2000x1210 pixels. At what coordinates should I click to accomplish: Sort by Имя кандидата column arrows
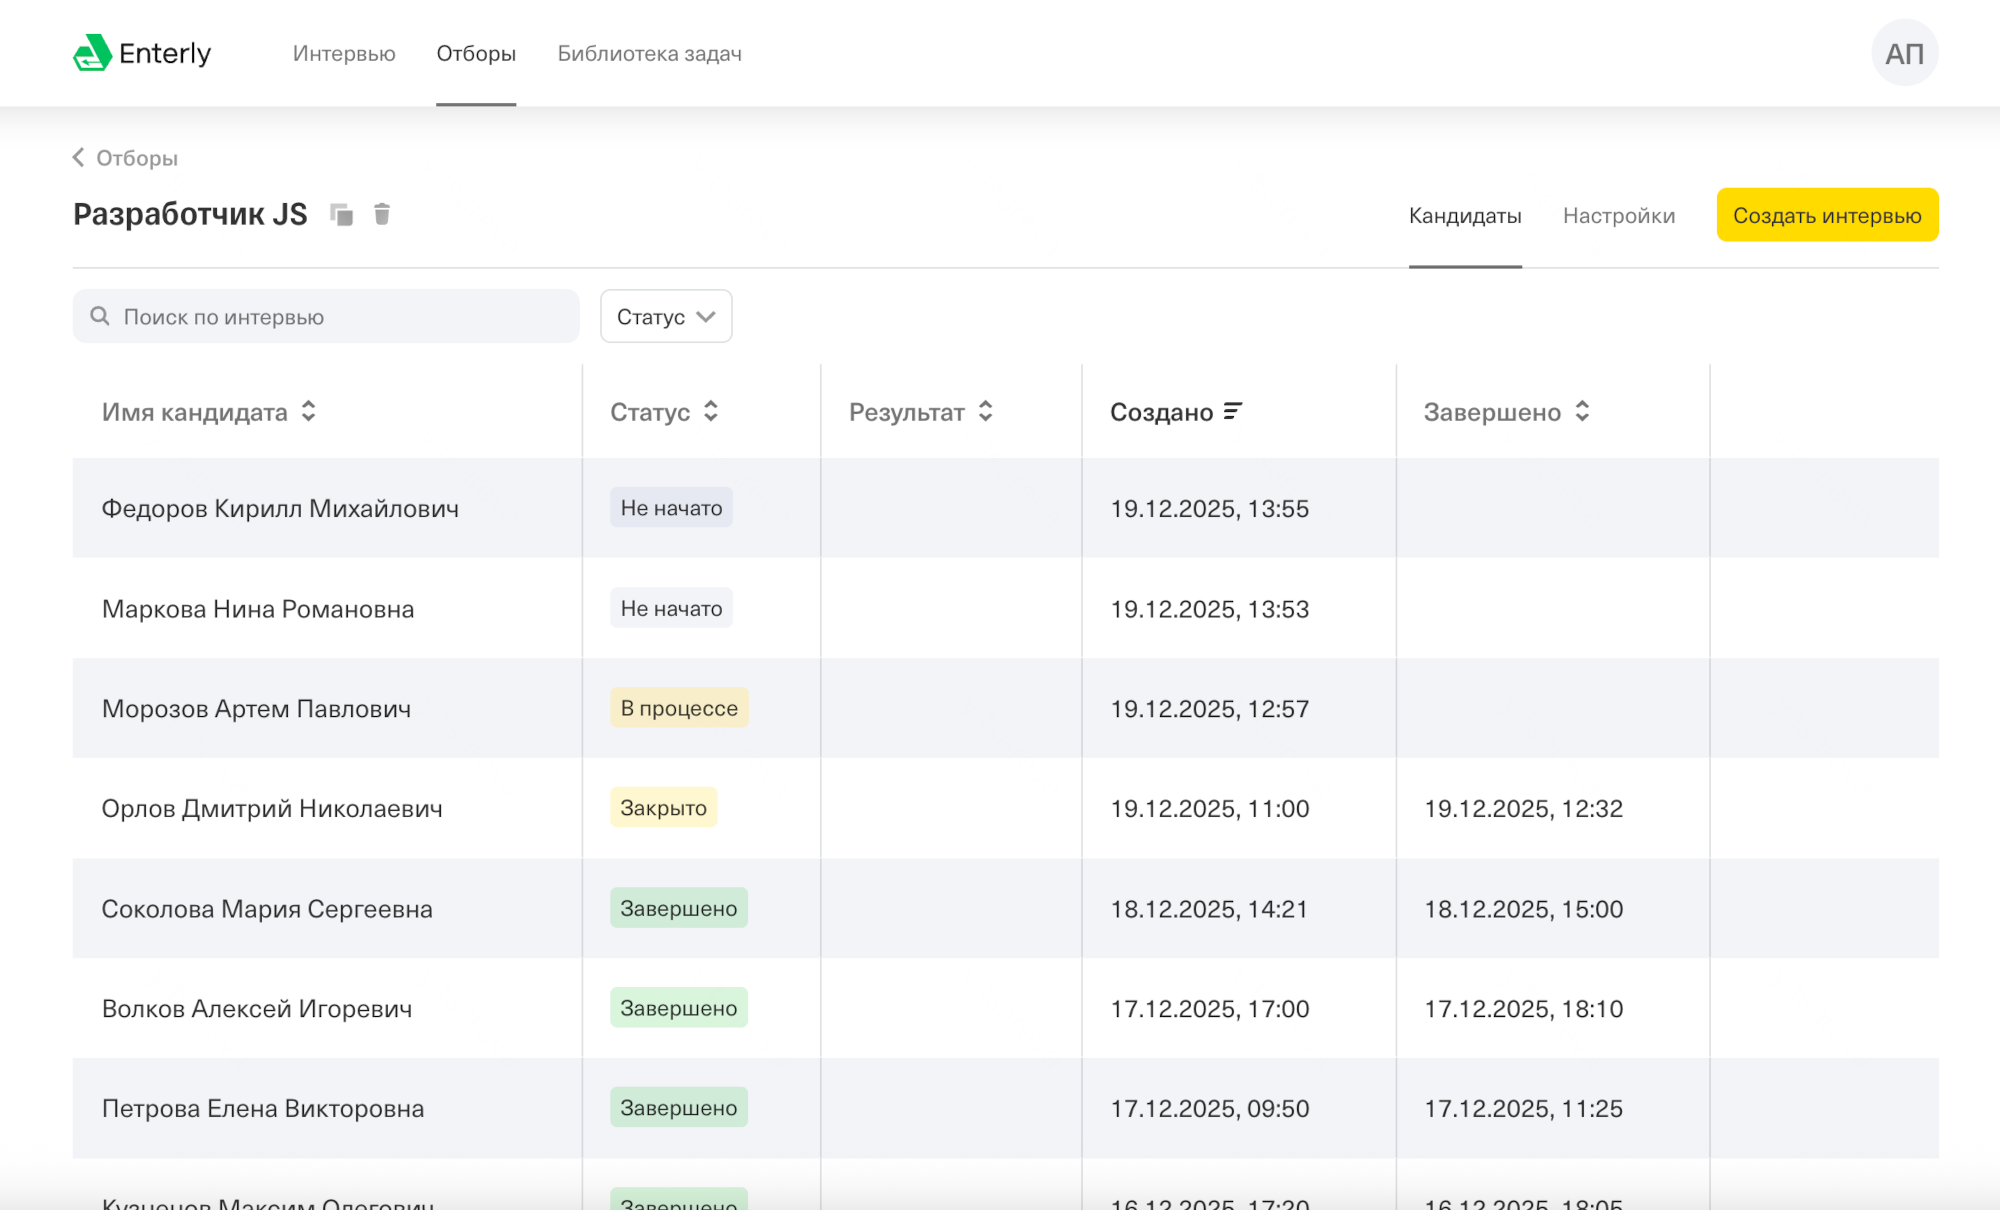point(309,411)
